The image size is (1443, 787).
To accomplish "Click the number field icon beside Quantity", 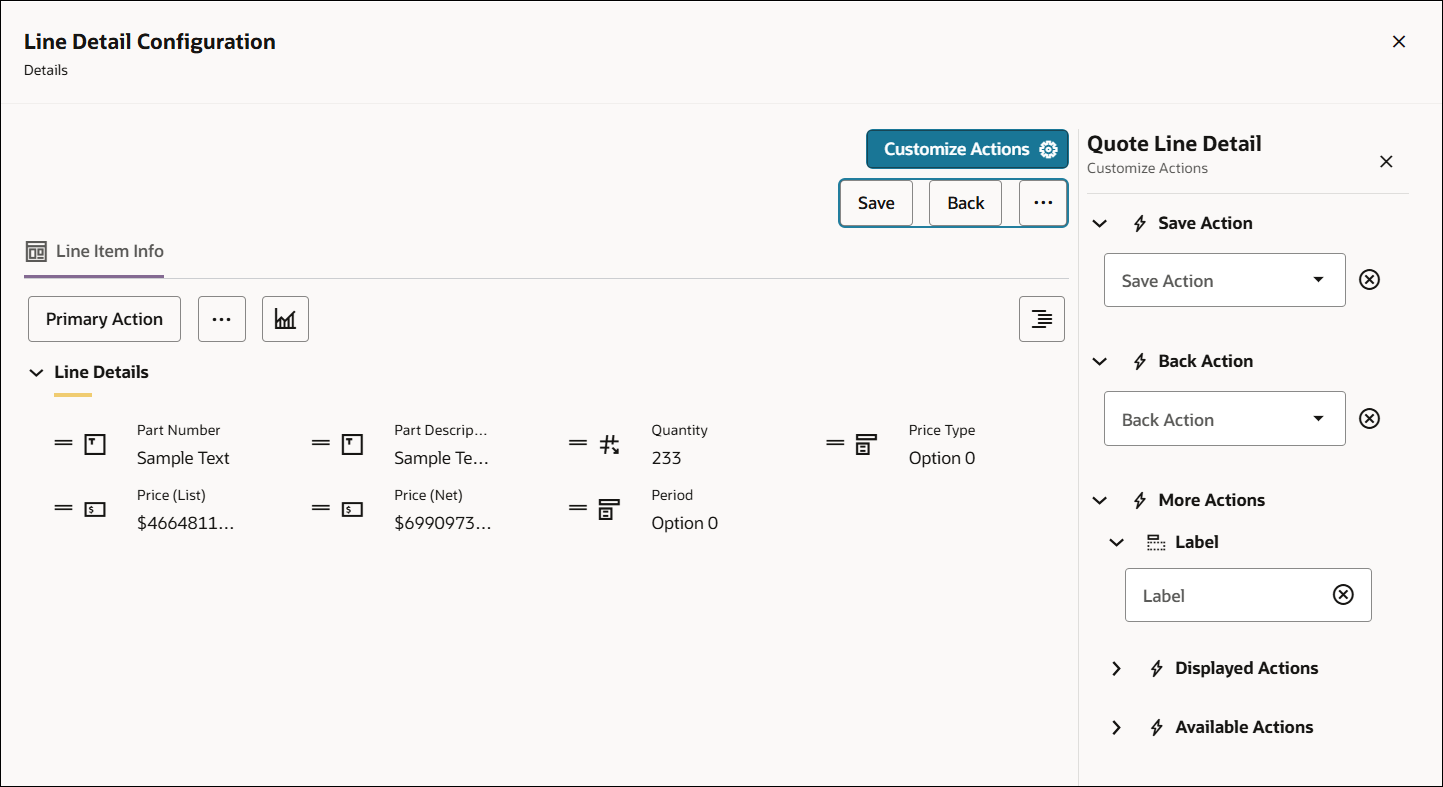I will 610,443.
